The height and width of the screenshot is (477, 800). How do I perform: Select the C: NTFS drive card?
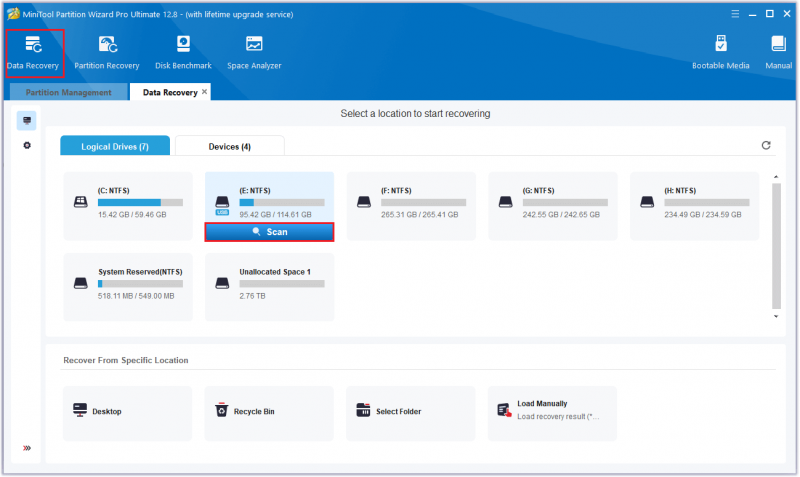click(128, 206)
